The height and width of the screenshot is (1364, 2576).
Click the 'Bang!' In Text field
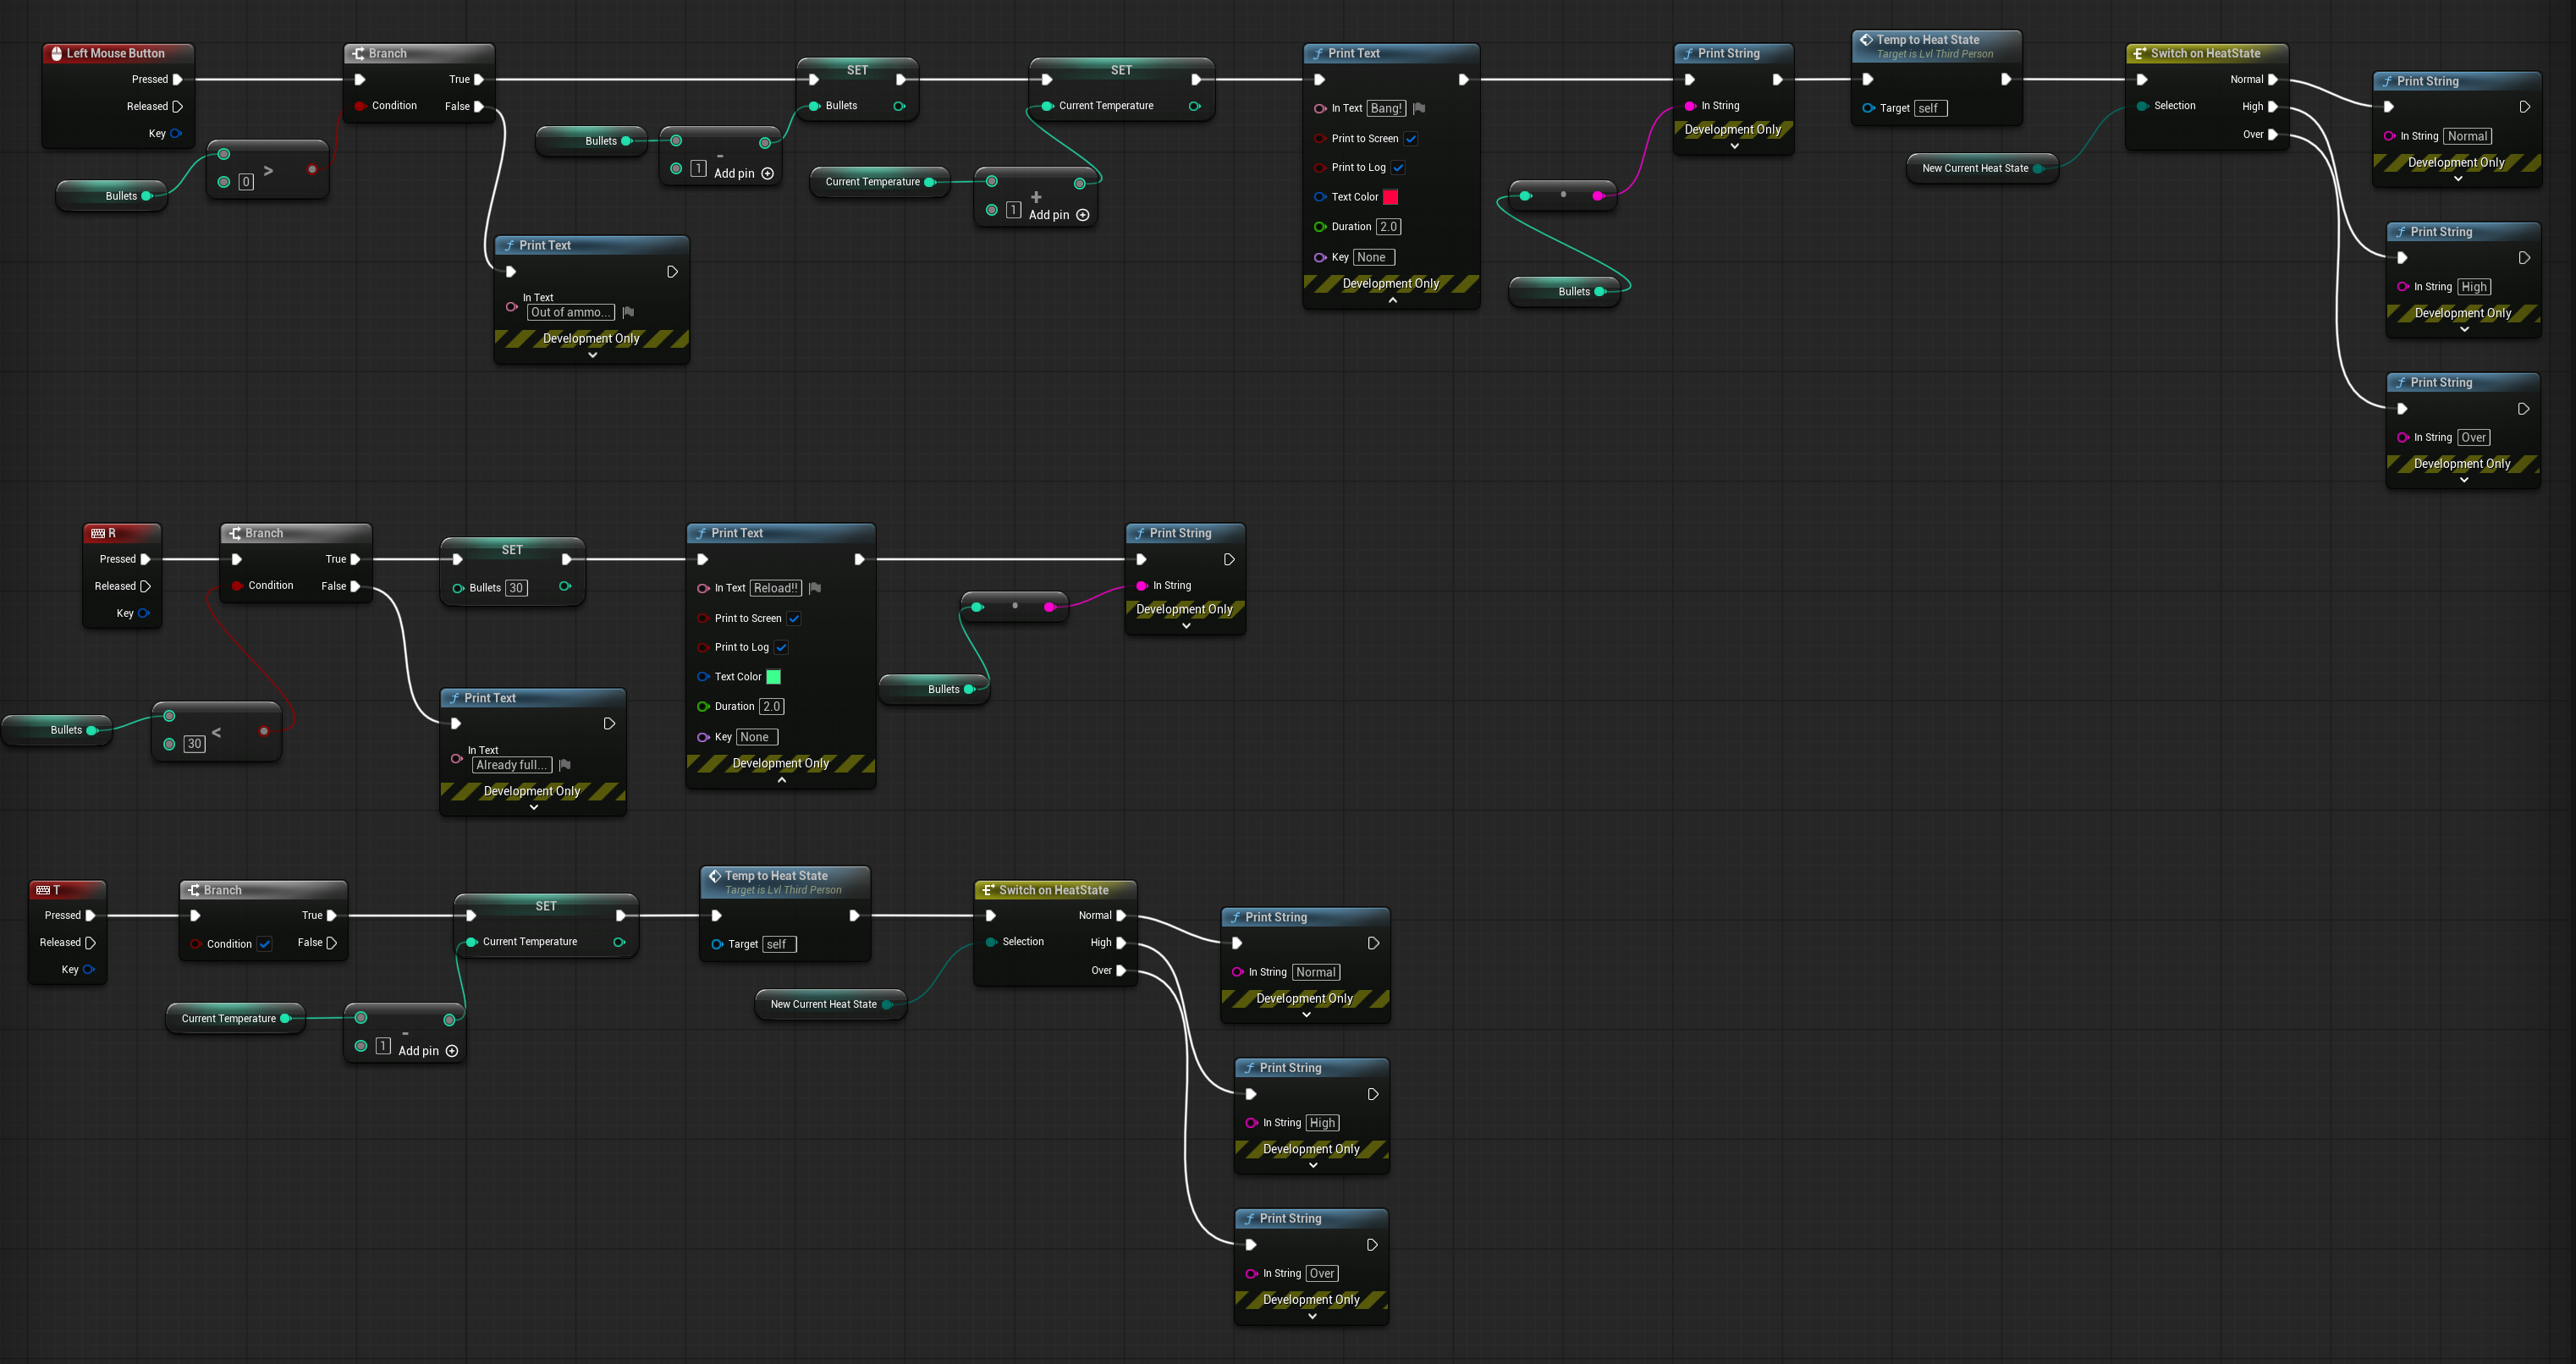click(x=1386, y=108)
